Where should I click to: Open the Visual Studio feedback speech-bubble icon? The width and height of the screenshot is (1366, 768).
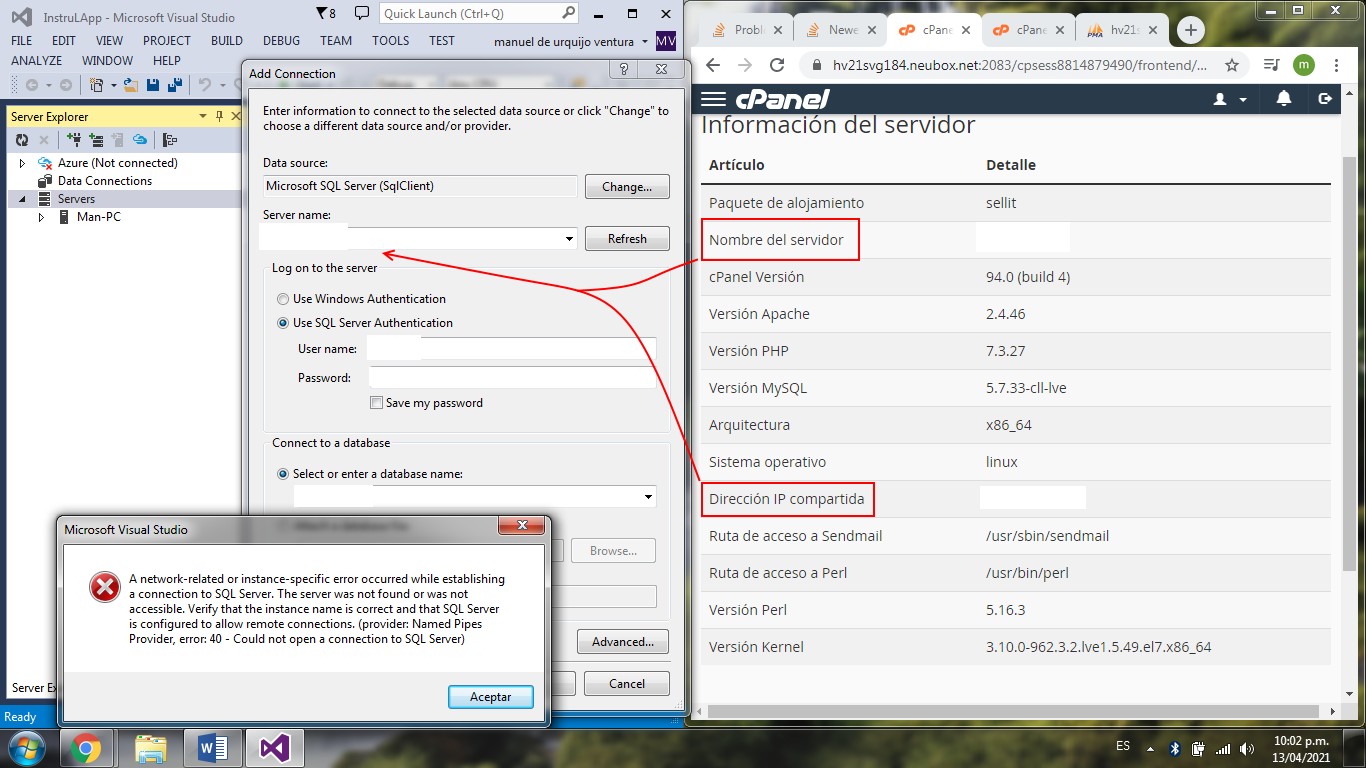tap(362, 14)
